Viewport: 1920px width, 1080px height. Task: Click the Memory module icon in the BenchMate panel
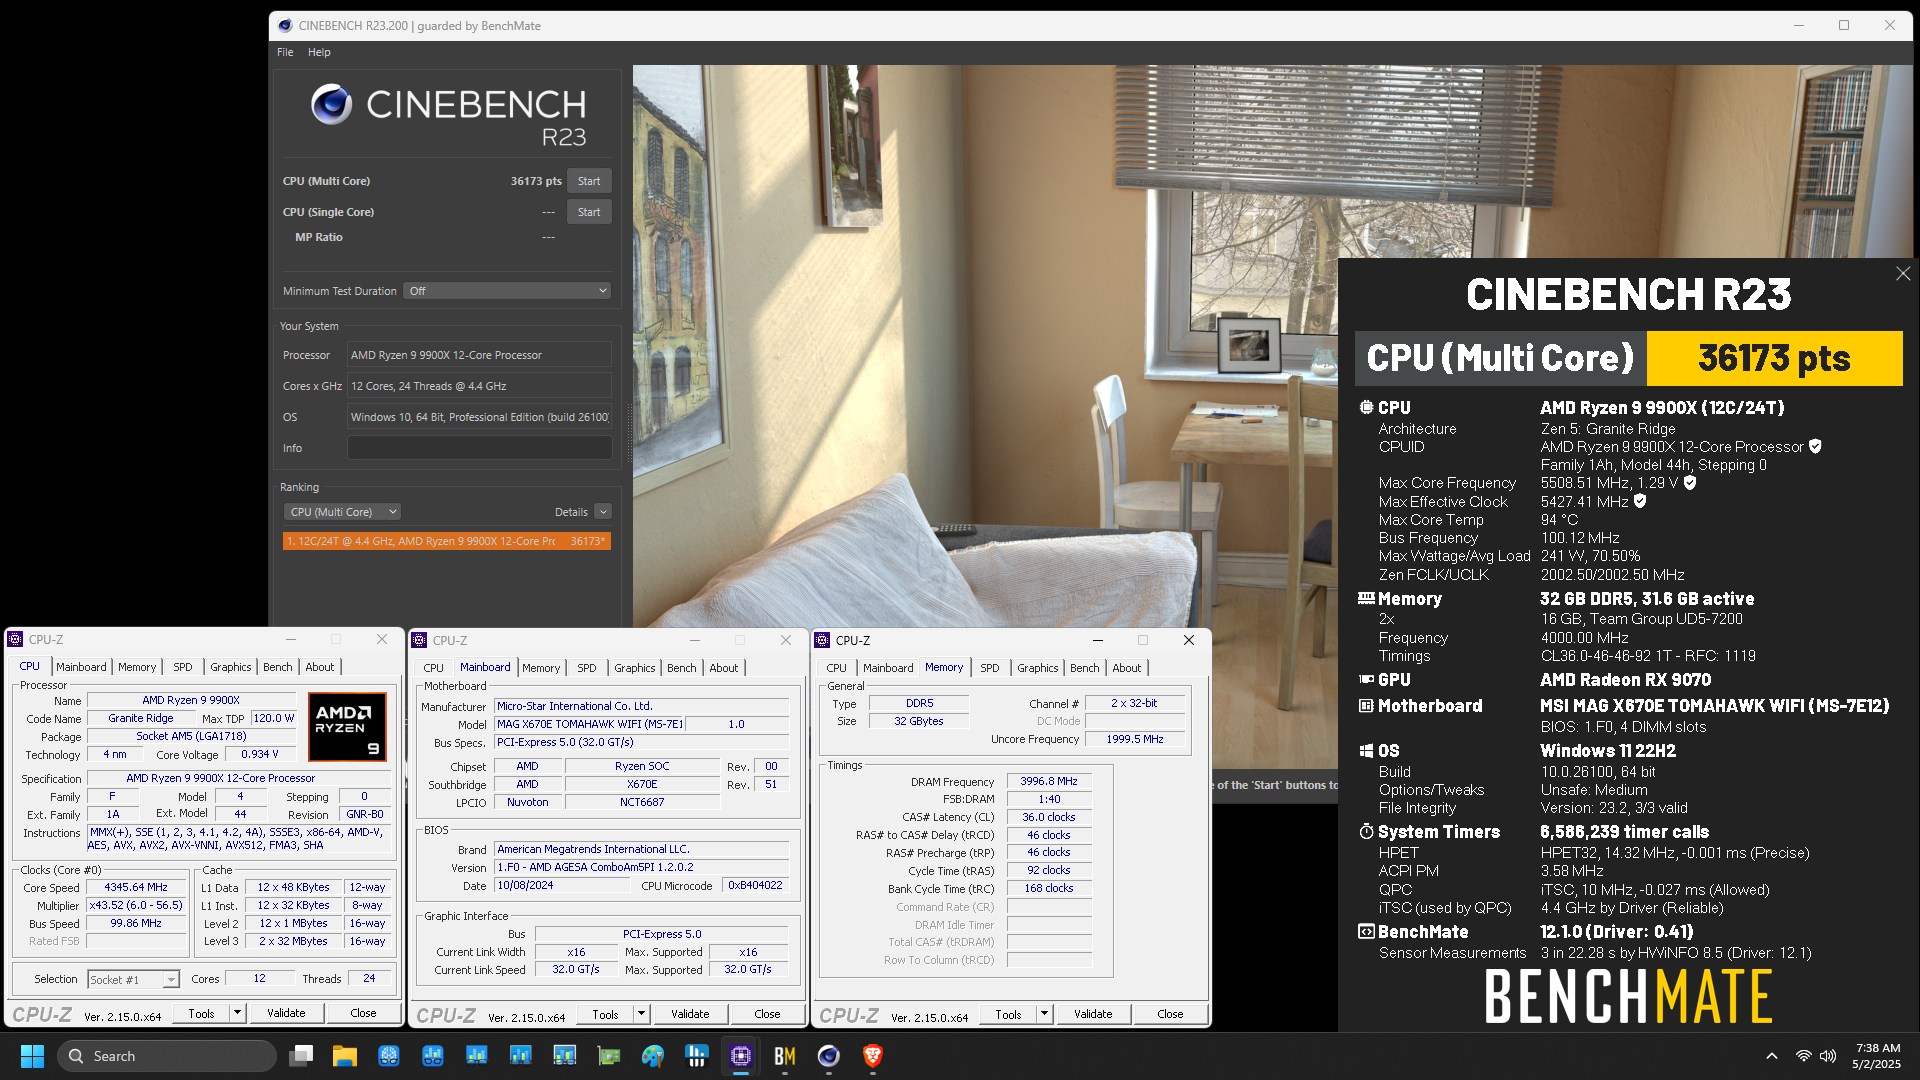point(1366,599)
